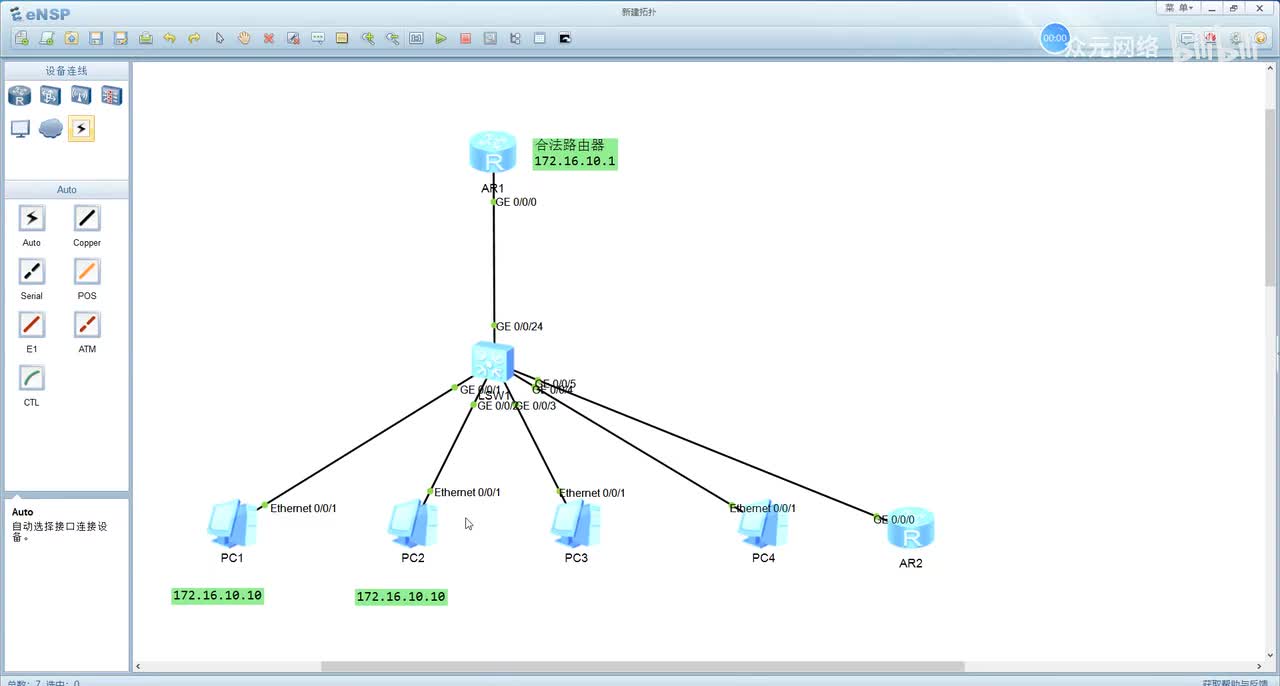Click the 00:00 recording timer badge
The image size is (1280, 686).
(x=1055, y=38)
